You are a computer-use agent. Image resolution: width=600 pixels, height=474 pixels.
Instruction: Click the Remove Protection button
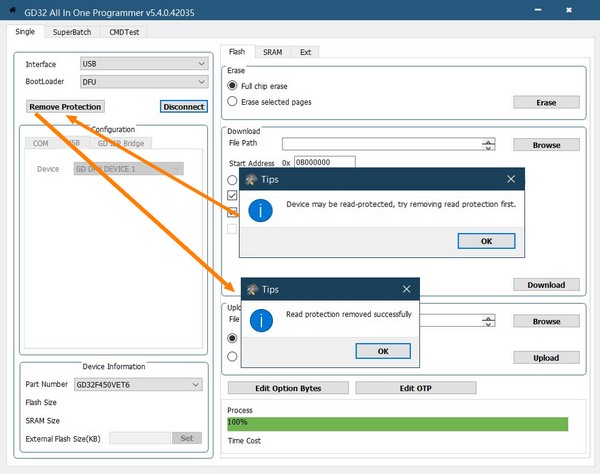pos(65,107)
